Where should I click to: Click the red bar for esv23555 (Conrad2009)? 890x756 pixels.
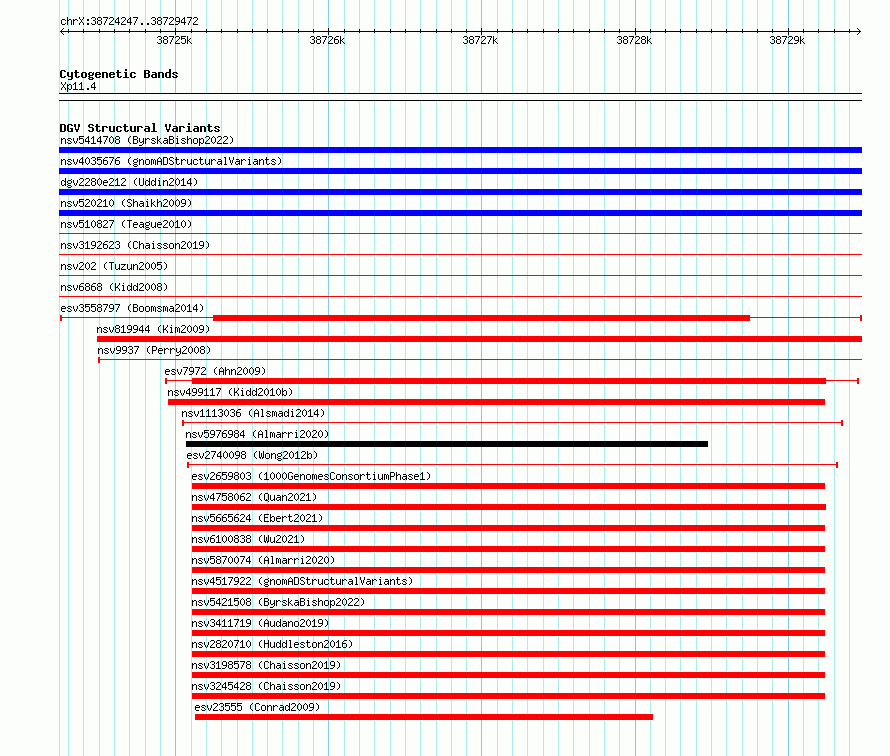(x=423, y=717)
